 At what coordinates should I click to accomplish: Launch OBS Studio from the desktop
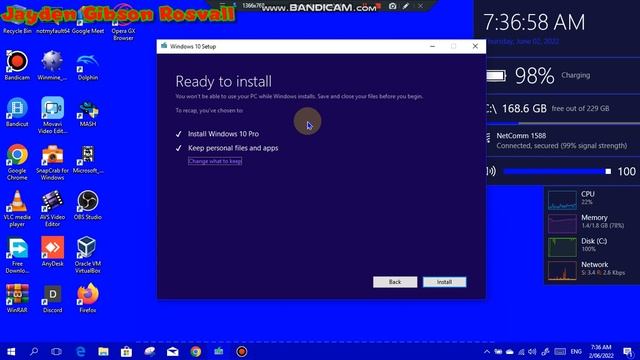tap(88, 205)
